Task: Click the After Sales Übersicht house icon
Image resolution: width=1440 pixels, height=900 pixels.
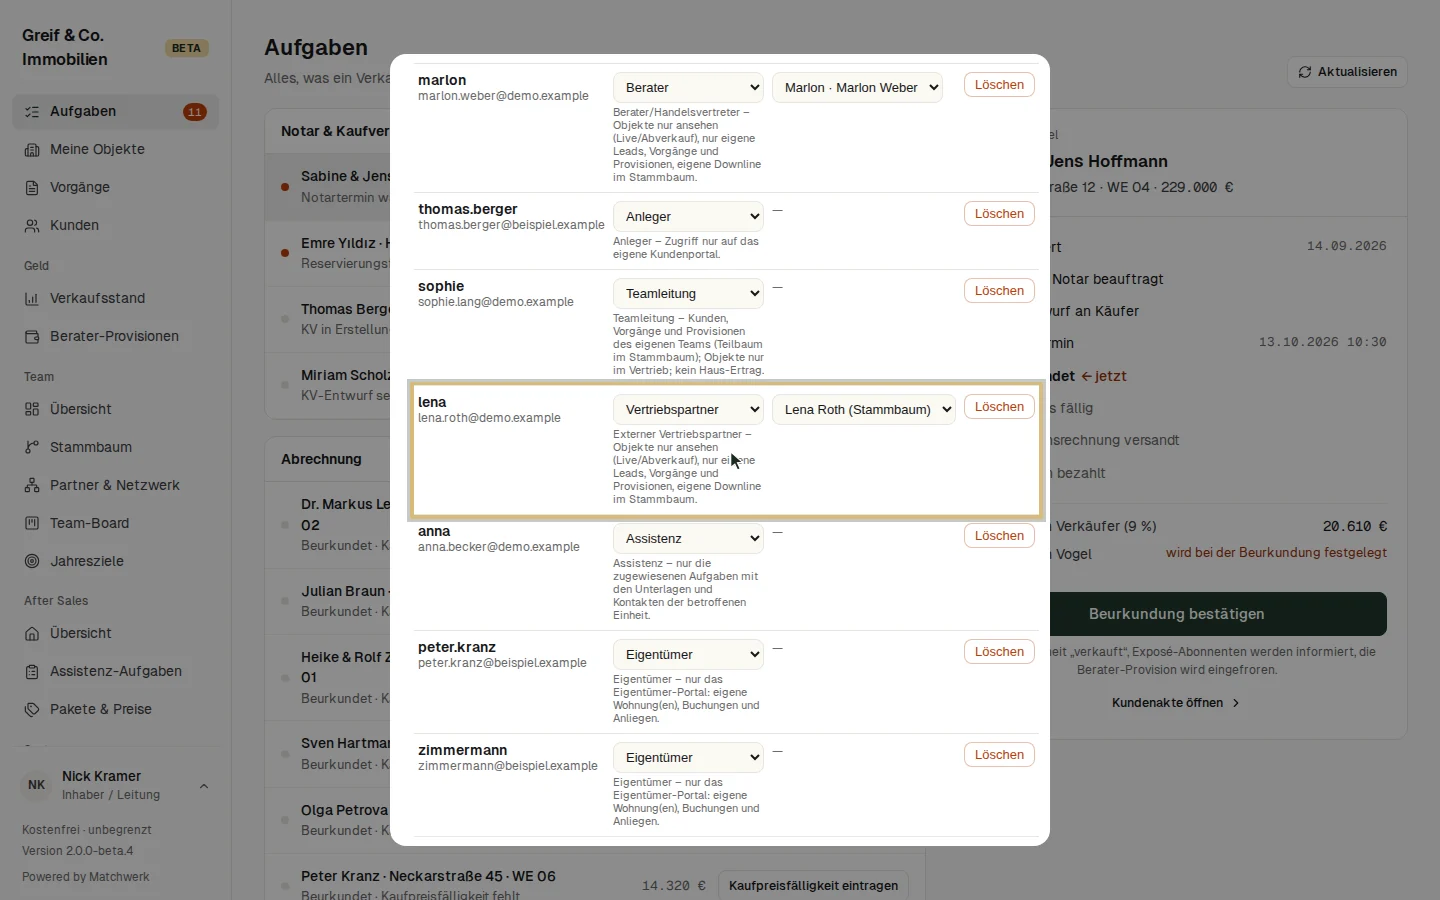Action: [32, 634]
